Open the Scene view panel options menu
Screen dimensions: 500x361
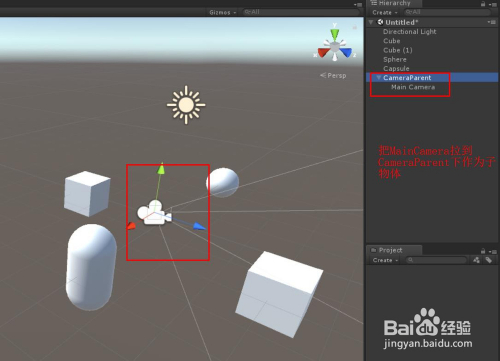(x=358, y=4)
